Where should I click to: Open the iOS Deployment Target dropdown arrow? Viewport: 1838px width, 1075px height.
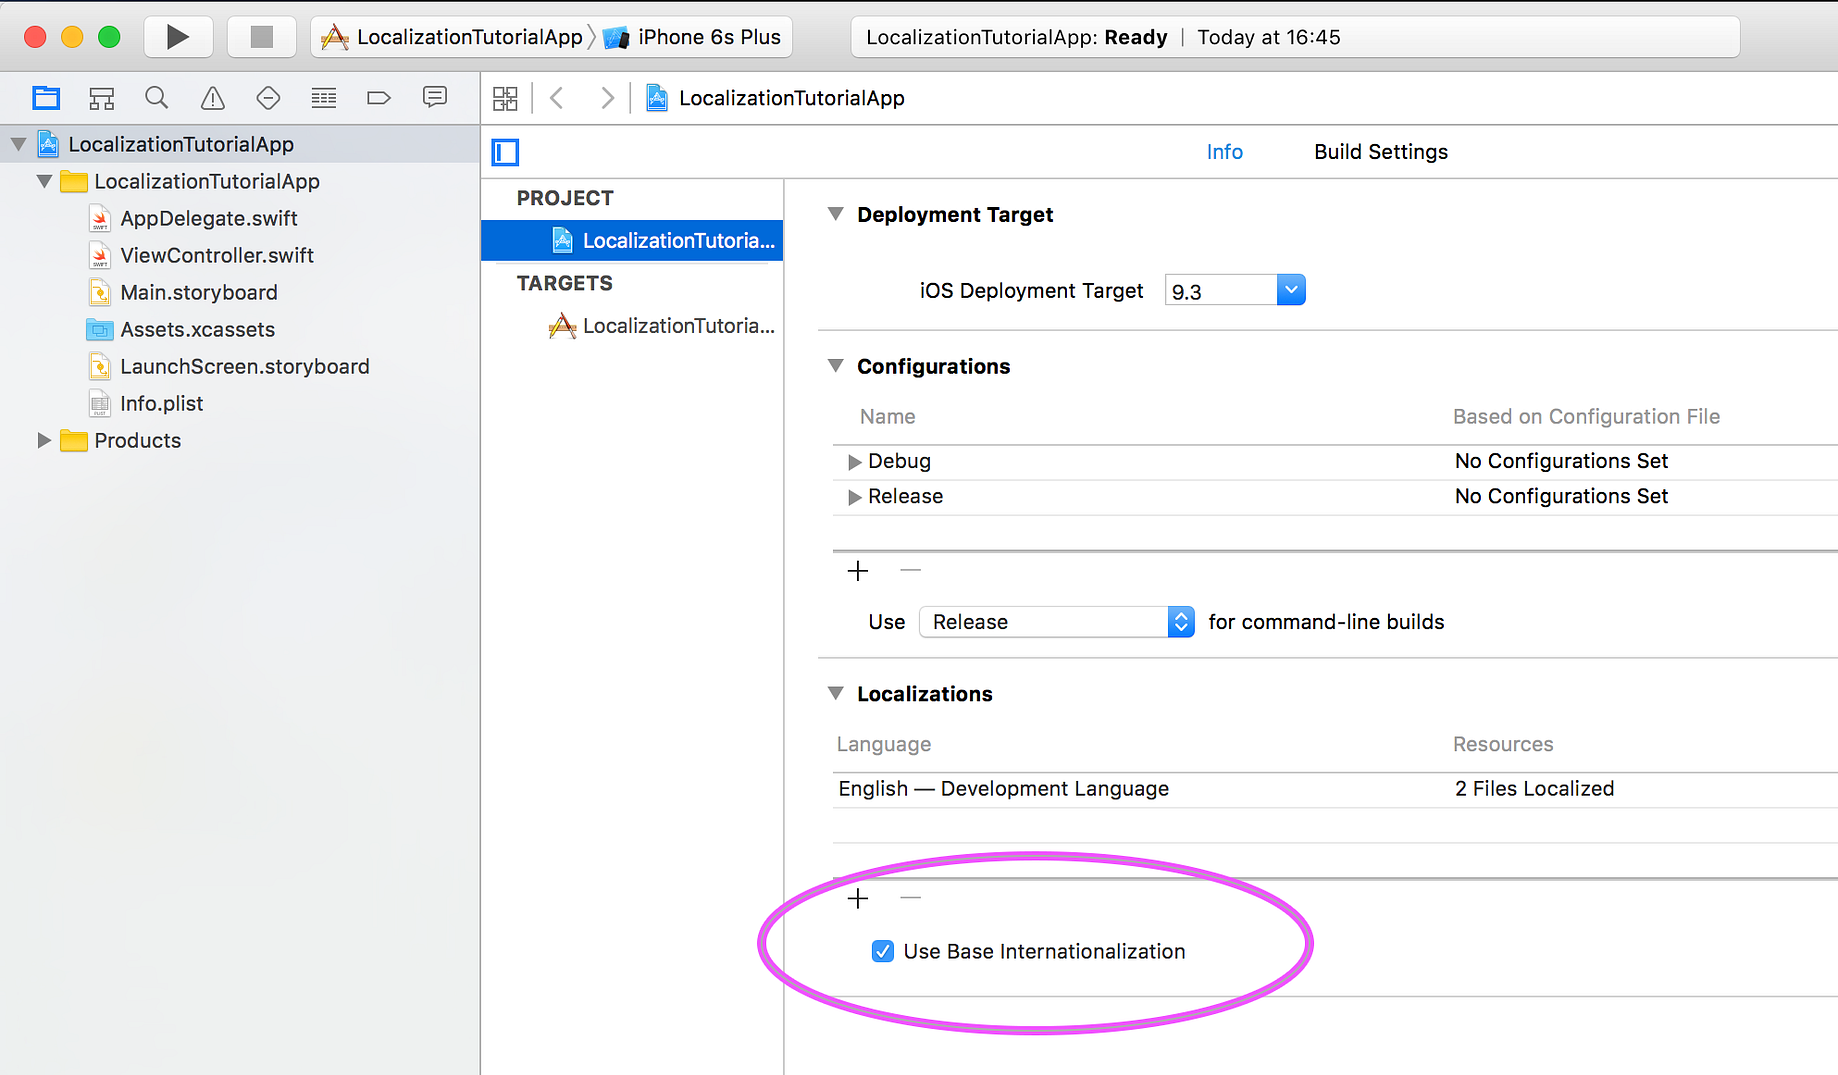1291,290
